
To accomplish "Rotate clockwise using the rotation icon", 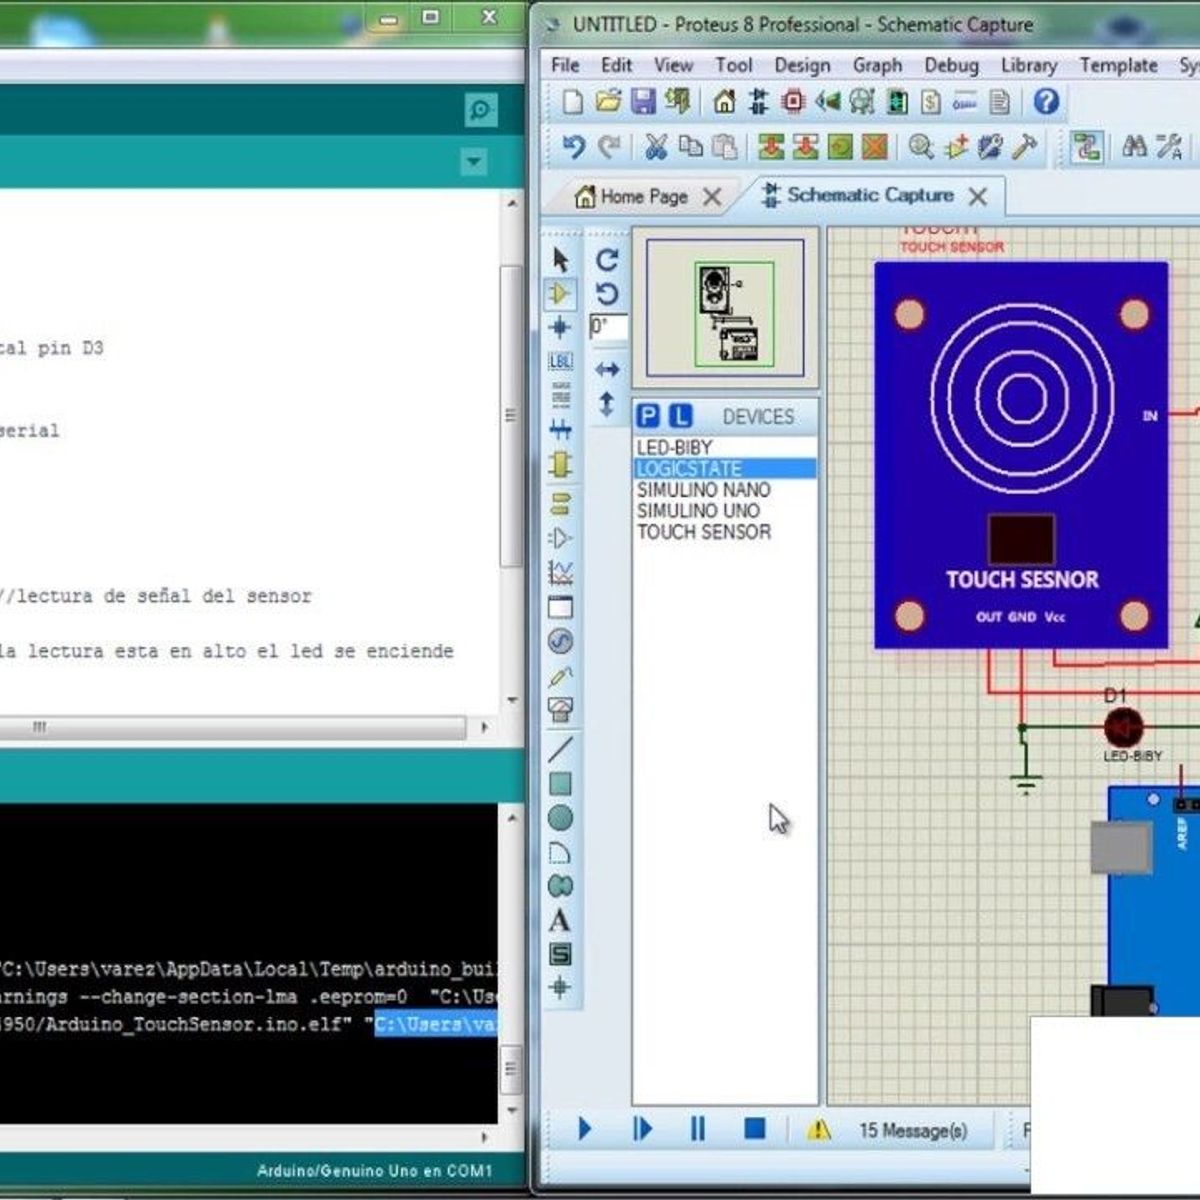I will (x=607, y=260).
